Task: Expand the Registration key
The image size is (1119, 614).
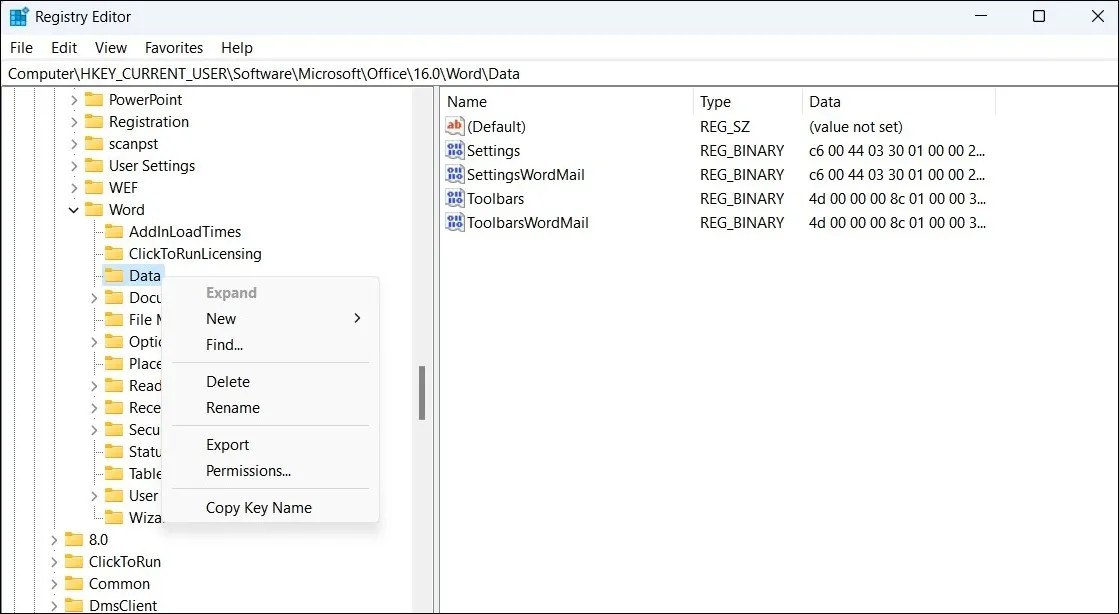Action: click(x=74, y=122)
